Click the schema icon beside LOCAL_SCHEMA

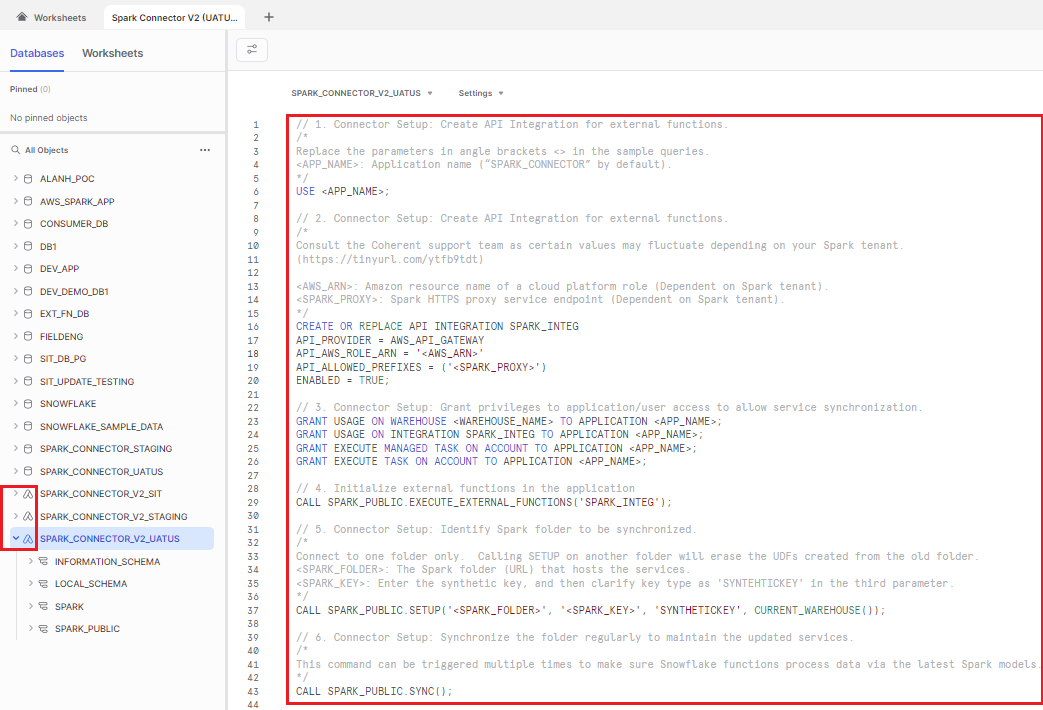(43, 584)
